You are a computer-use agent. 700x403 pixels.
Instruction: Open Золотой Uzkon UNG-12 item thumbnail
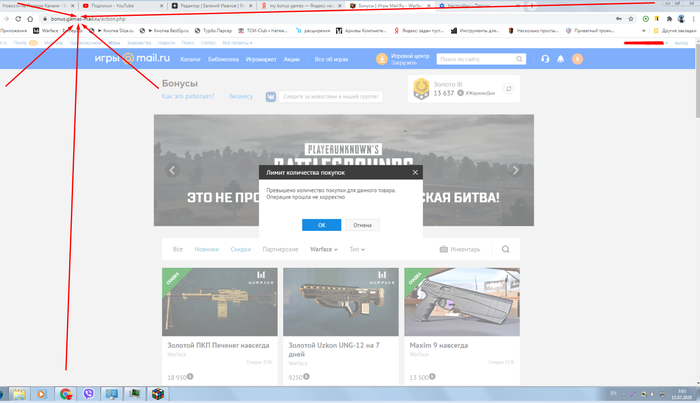tap(341, 302)
